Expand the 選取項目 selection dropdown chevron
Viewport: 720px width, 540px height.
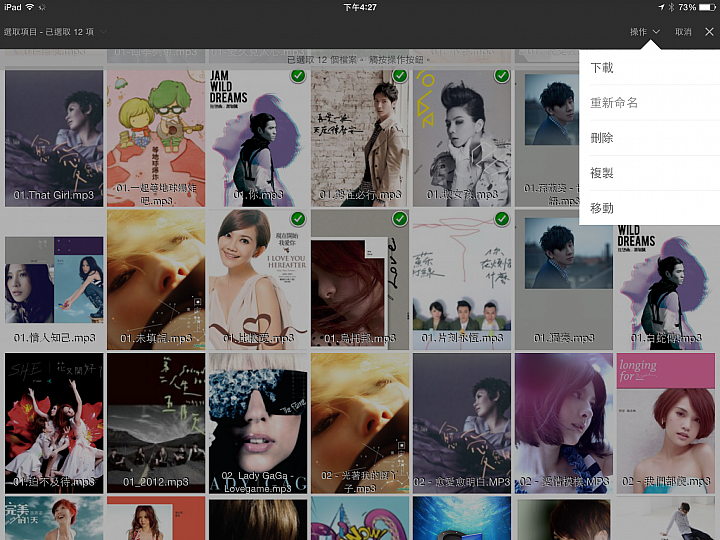104,32
